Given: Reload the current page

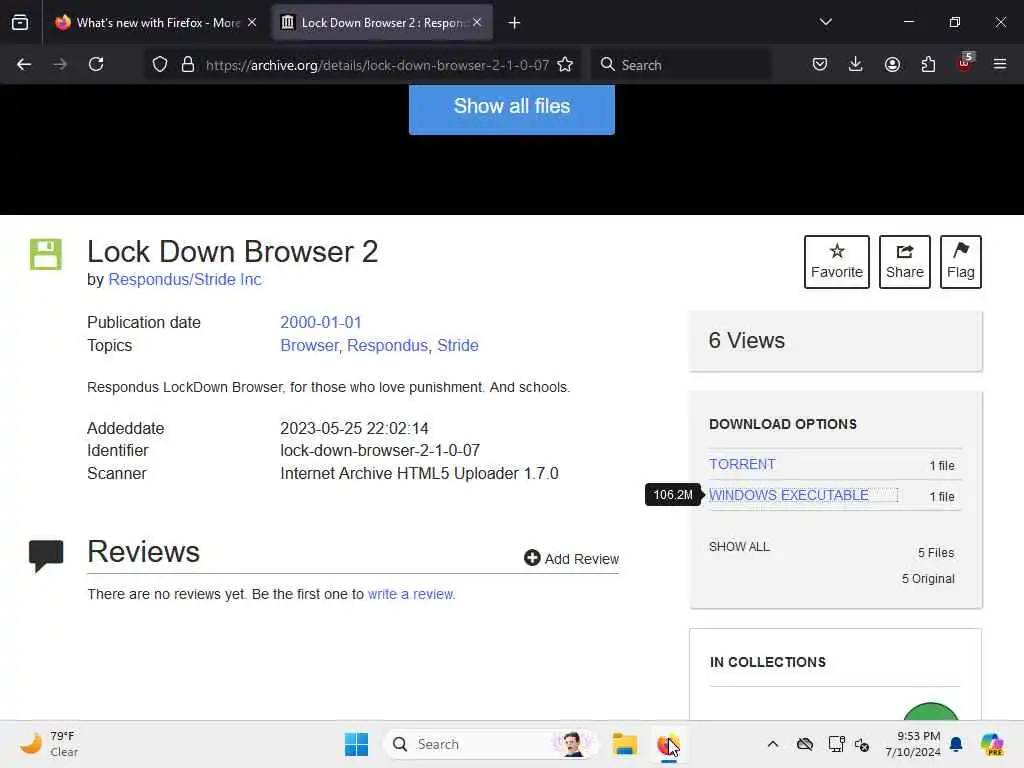Looking at the screenshot, I should [96, 64].
